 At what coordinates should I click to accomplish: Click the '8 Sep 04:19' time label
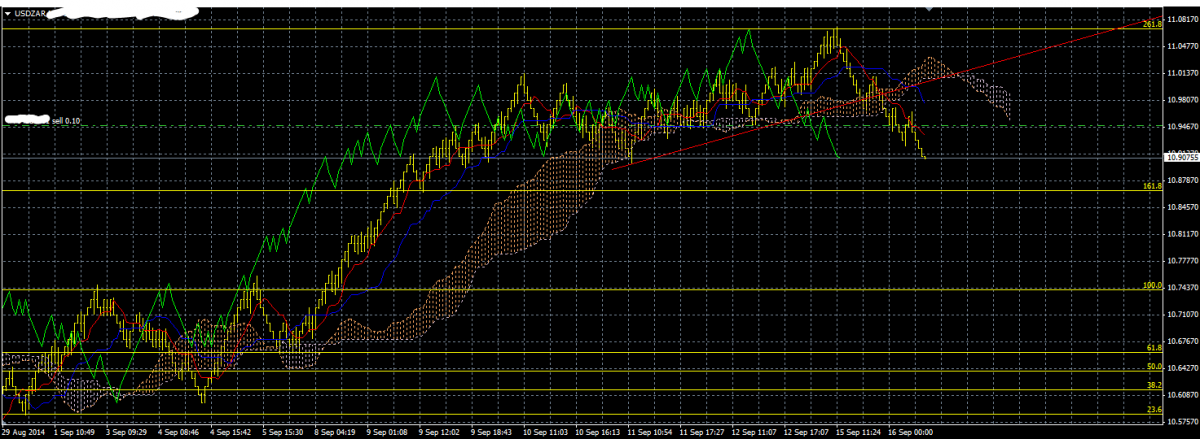coord(335,433)
